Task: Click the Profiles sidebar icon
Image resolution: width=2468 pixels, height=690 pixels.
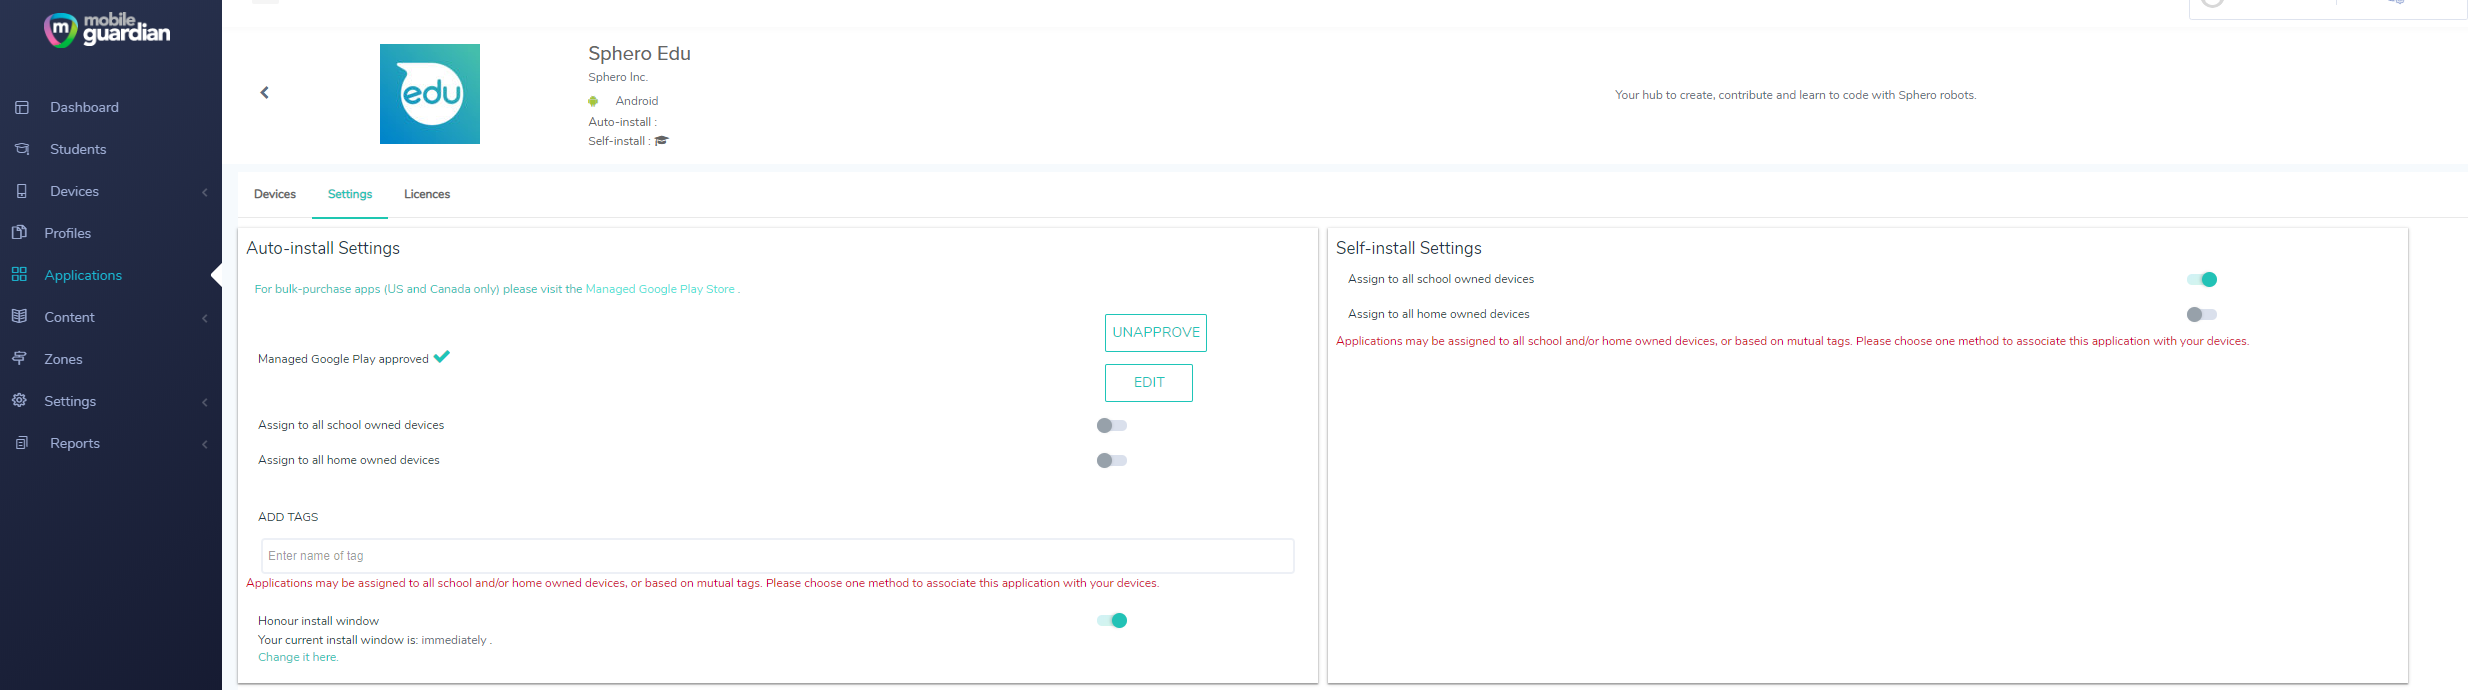Action: 19,232
